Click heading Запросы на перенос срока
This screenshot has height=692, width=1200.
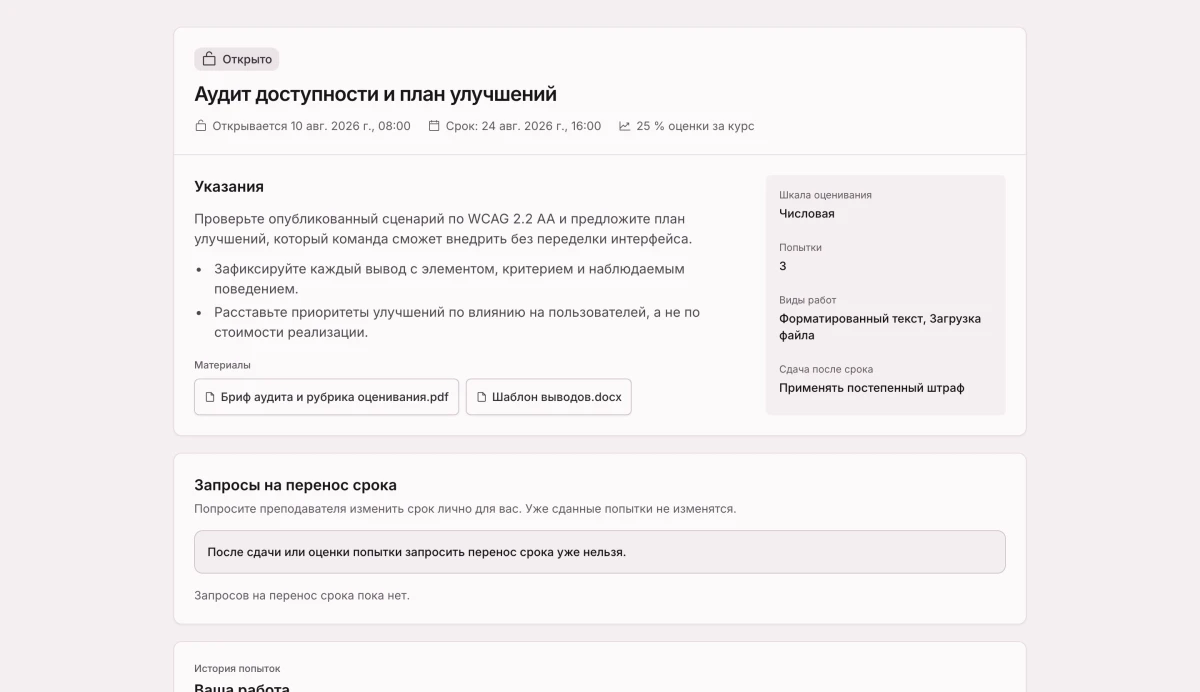295,485
